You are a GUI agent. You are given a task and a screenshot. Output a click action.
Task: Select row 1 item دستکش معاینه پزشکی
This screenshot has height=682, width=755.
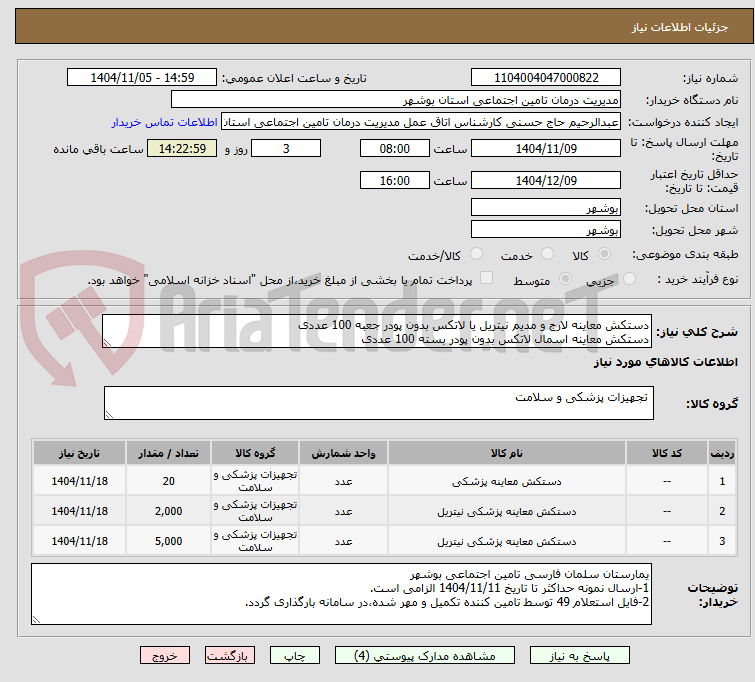coord(507,481)
